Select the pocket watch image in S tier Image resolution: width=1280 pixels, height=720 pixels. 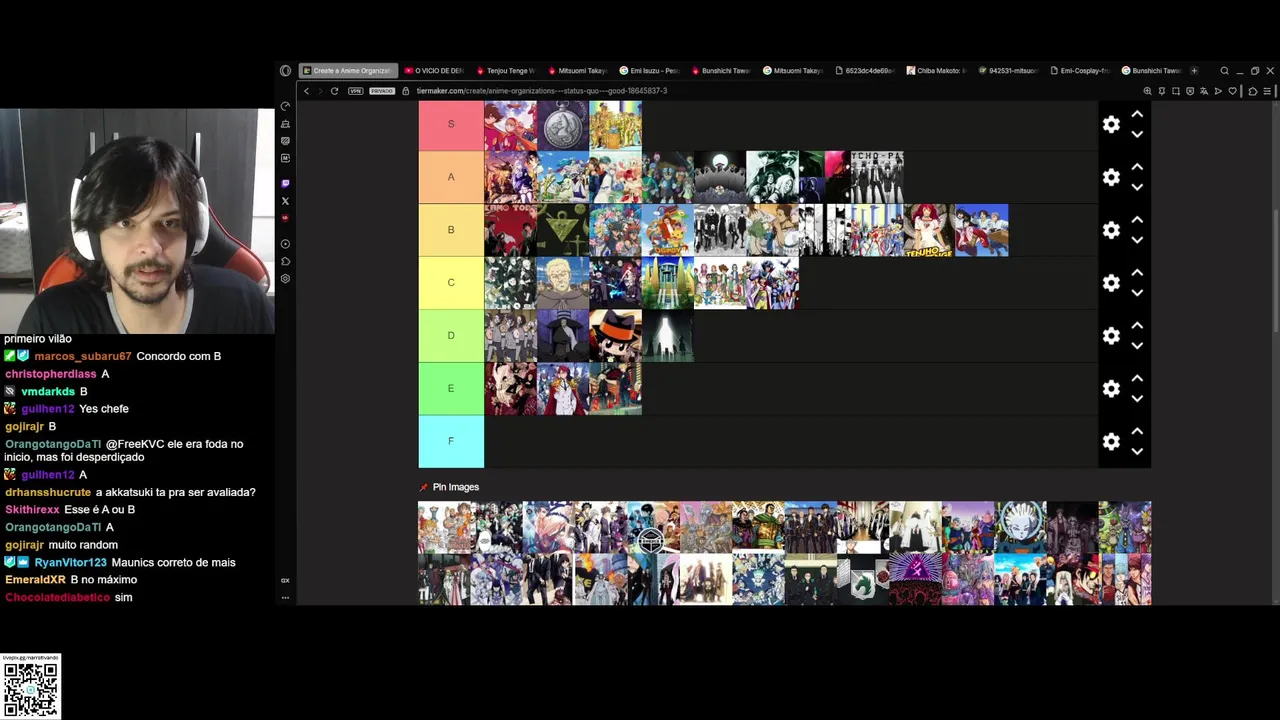(563, 125)
